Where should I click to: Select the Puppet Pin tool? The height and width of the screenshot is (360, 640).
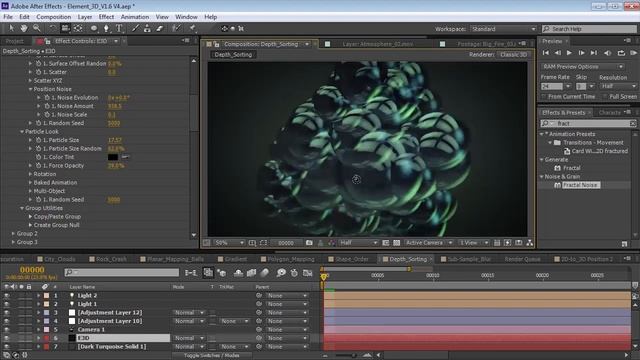[192, 28]
